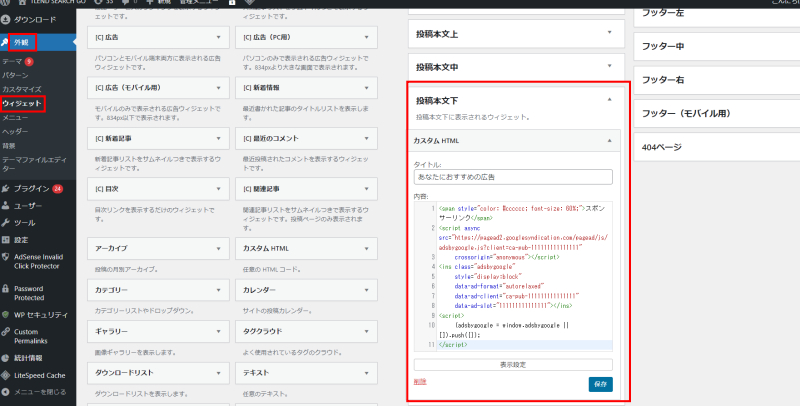Click the LiteSpeed Cache icon

point(6,375)
